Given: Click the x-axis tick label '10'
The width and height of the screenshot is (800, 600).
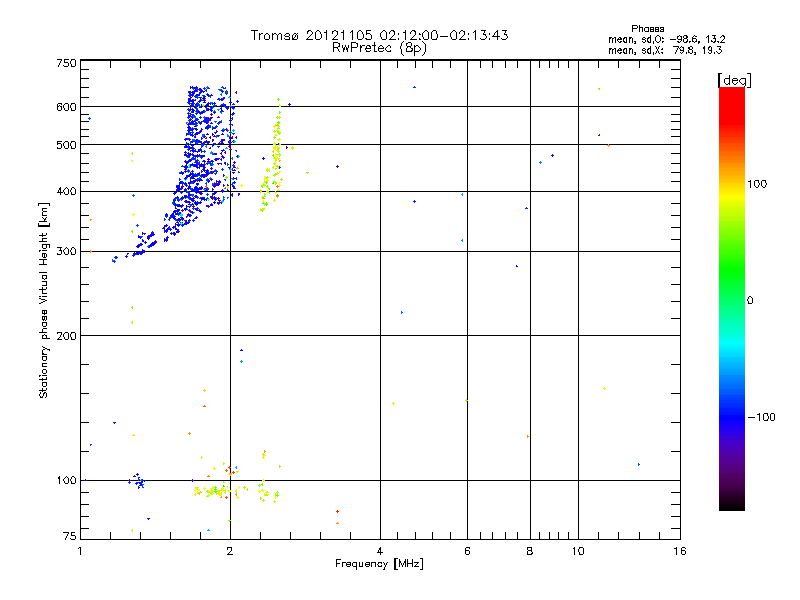Looking at the screenshot, I should click(578, 551).
